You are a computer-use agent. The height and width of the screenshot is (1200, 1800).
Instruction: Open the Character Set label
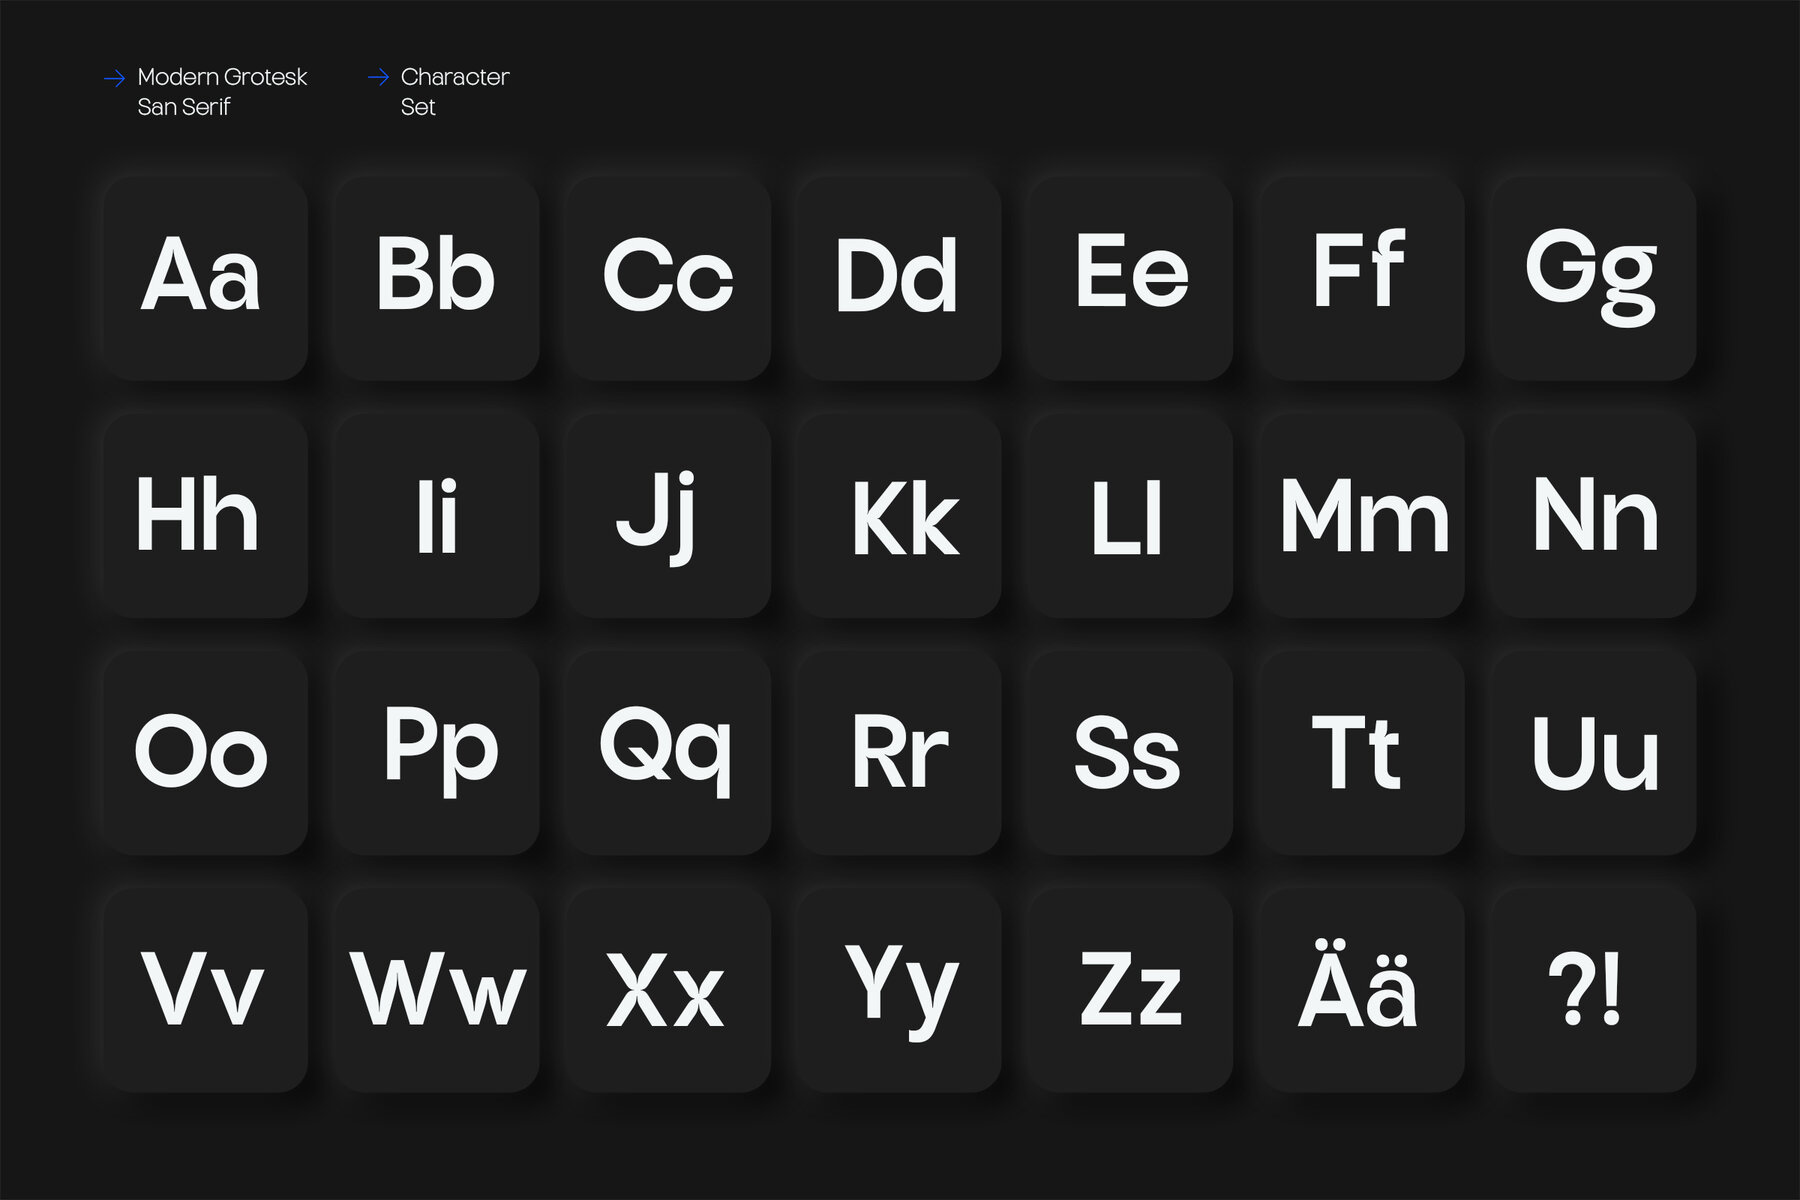pyautogui.click(x=454, y=92)
